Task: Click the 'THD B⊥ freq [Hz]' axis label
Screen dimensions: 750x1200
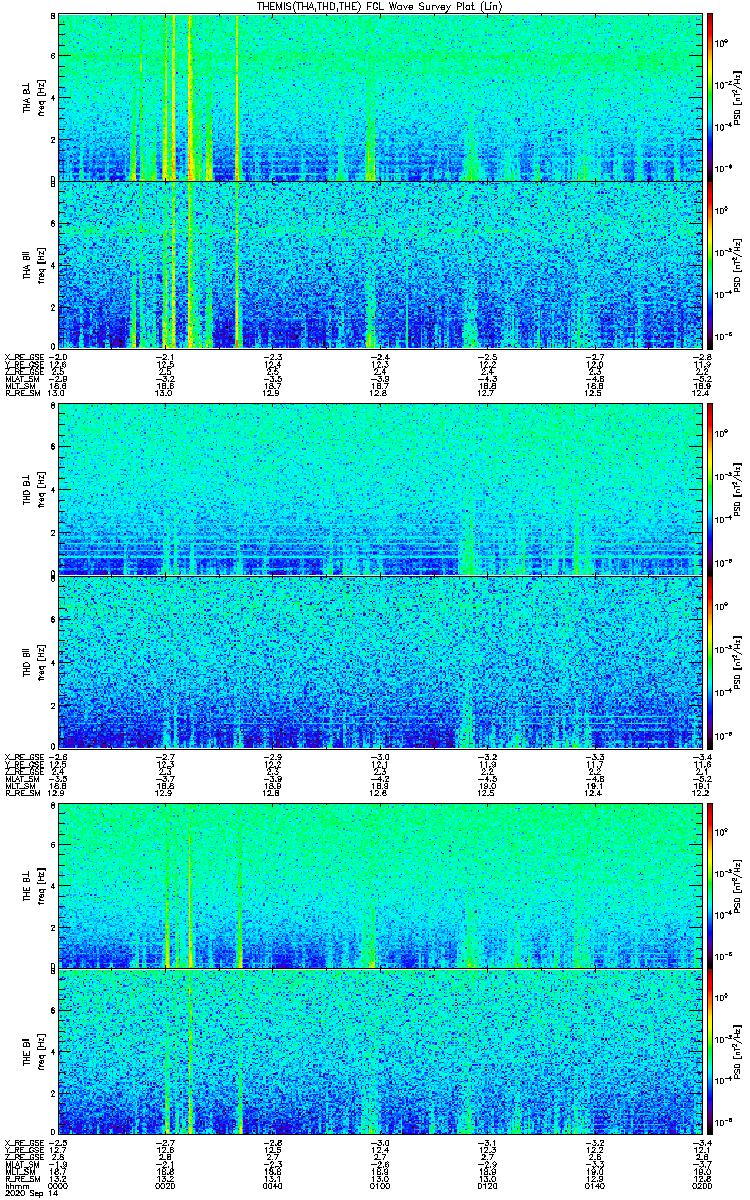Action: pos(35,490)
